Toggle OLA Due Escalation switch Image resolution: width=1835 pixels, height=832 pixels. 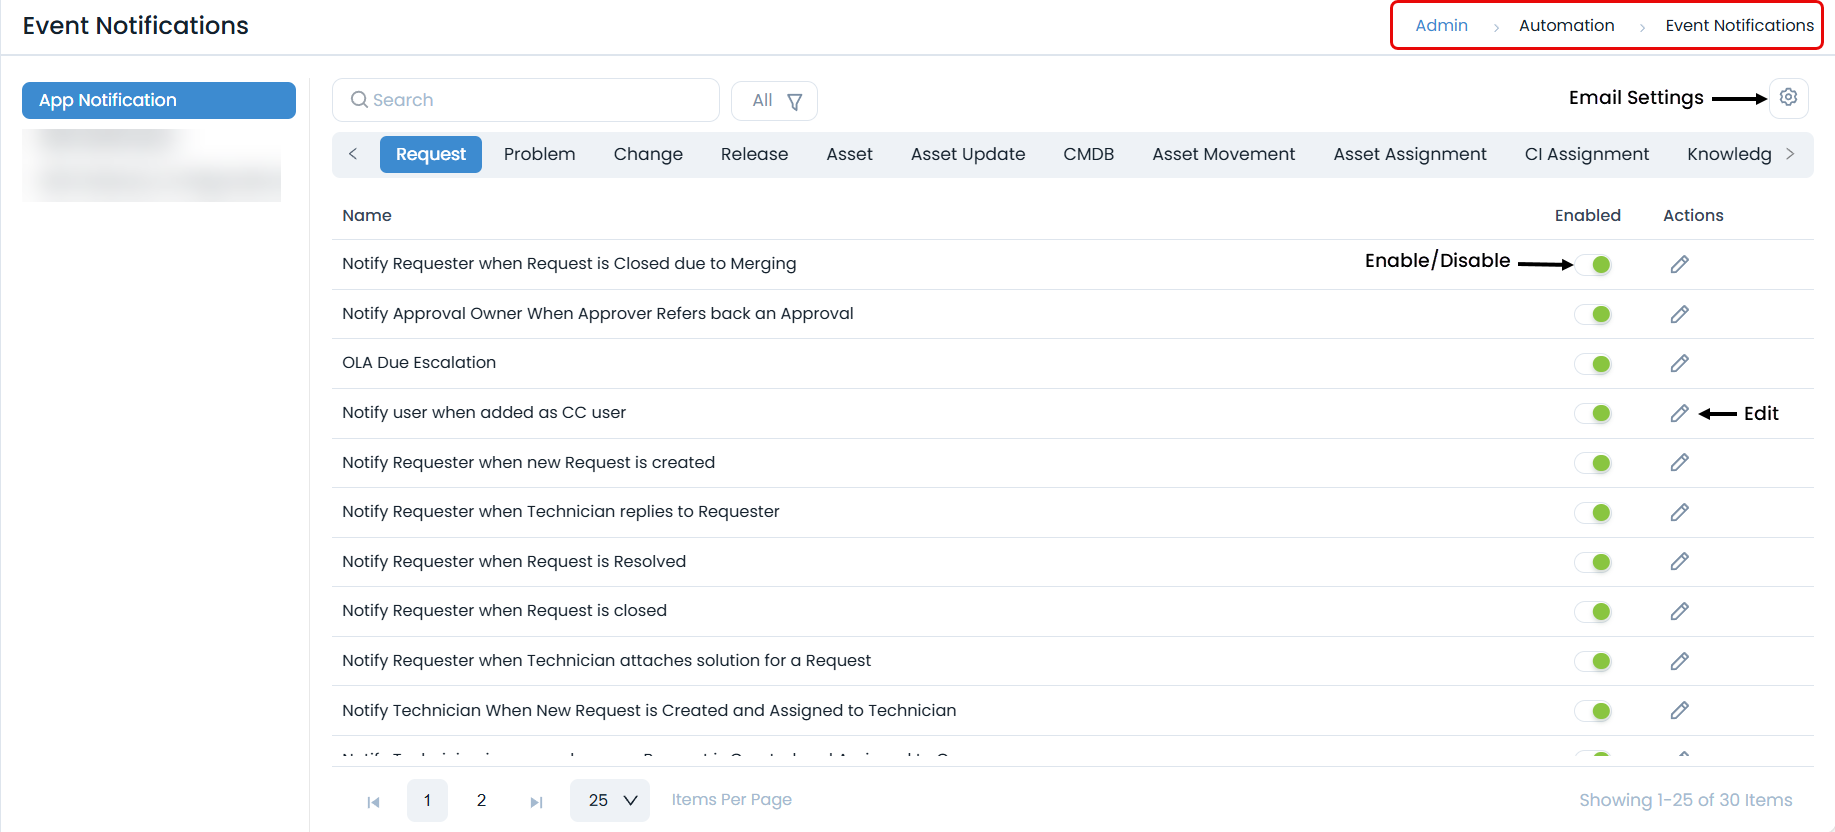[x=1593, y=364]
